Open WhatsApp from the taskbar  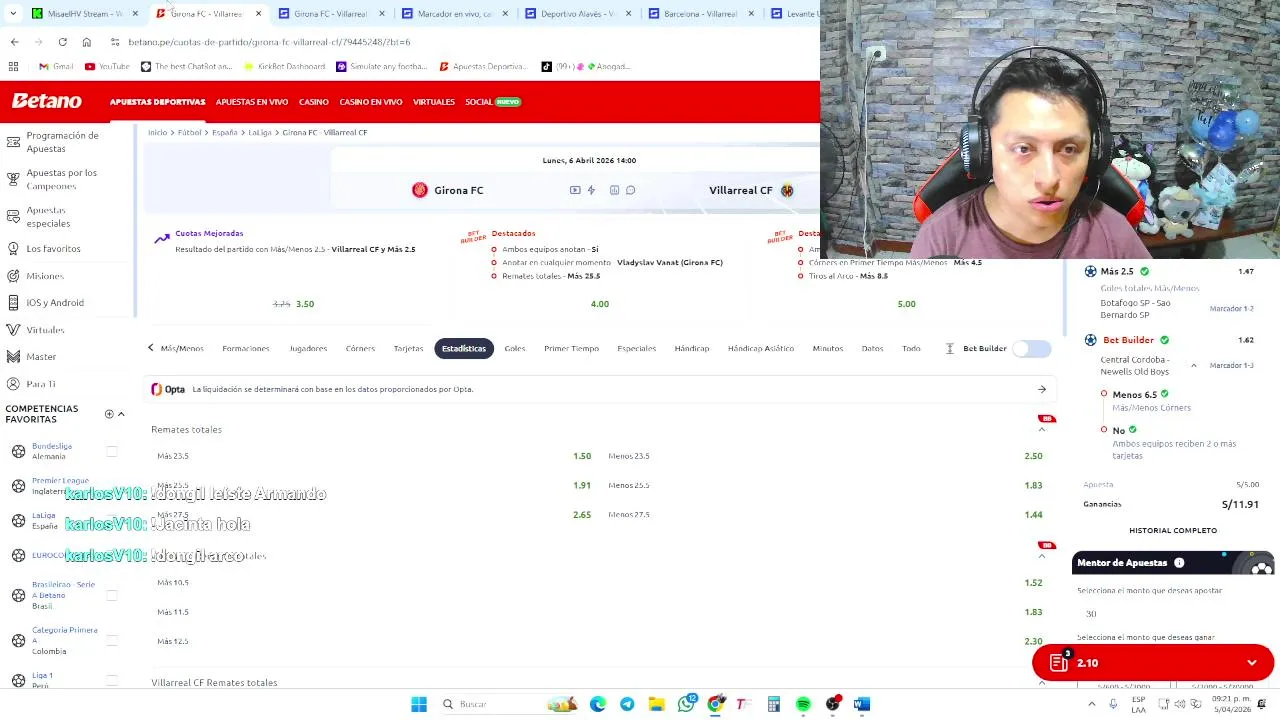(686, 704)
